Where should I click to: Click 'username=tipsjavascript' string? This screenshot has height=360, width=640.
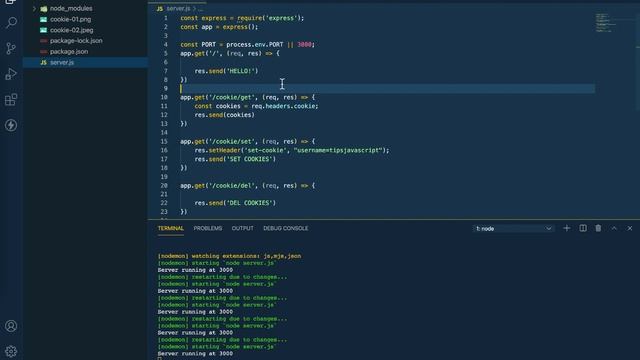[338, 150]
